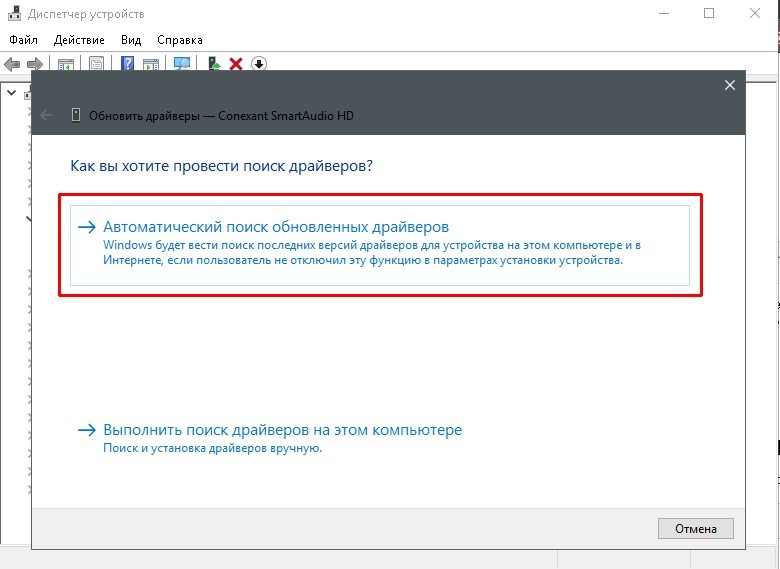Open the Properties toolbar icon
This screenshot has width=780, height=569.
pos(97,64)
